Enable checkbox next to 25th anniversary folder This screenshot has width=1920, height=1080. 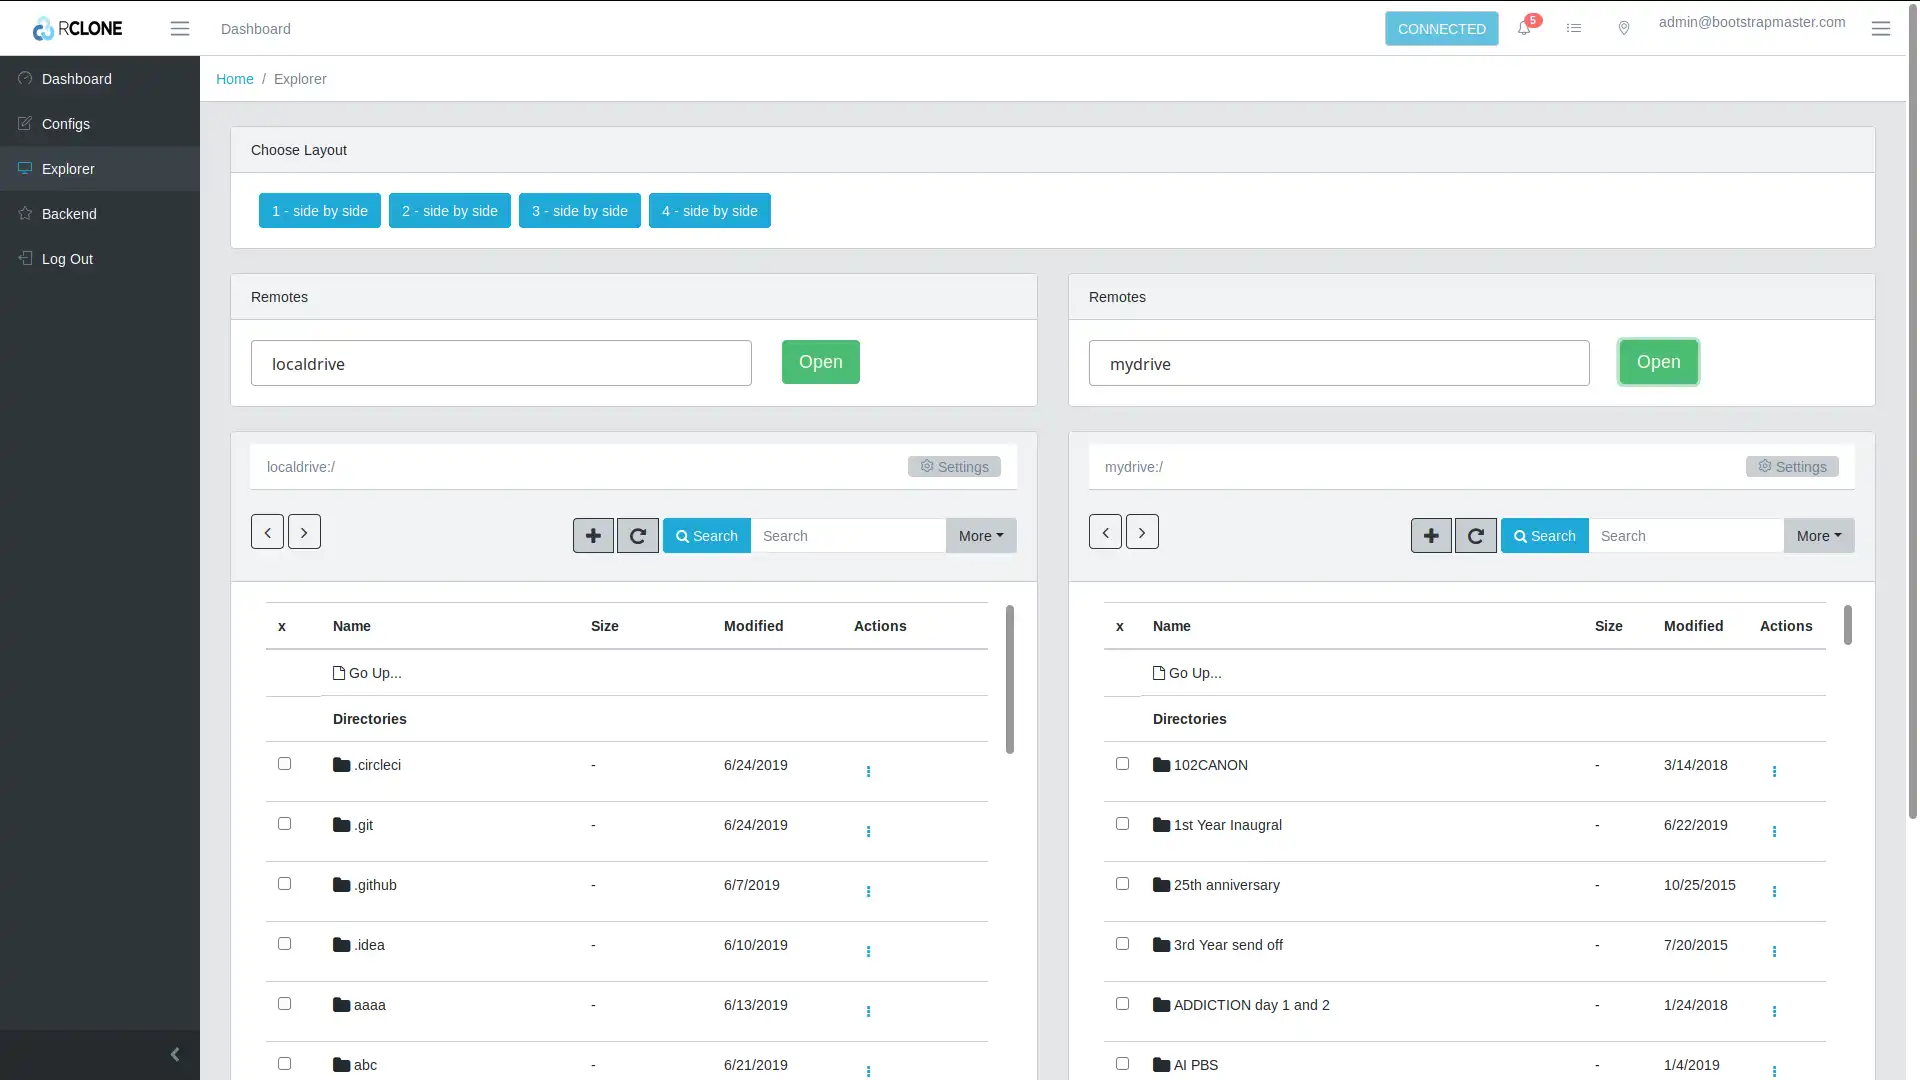click(x=1122, y=884)
